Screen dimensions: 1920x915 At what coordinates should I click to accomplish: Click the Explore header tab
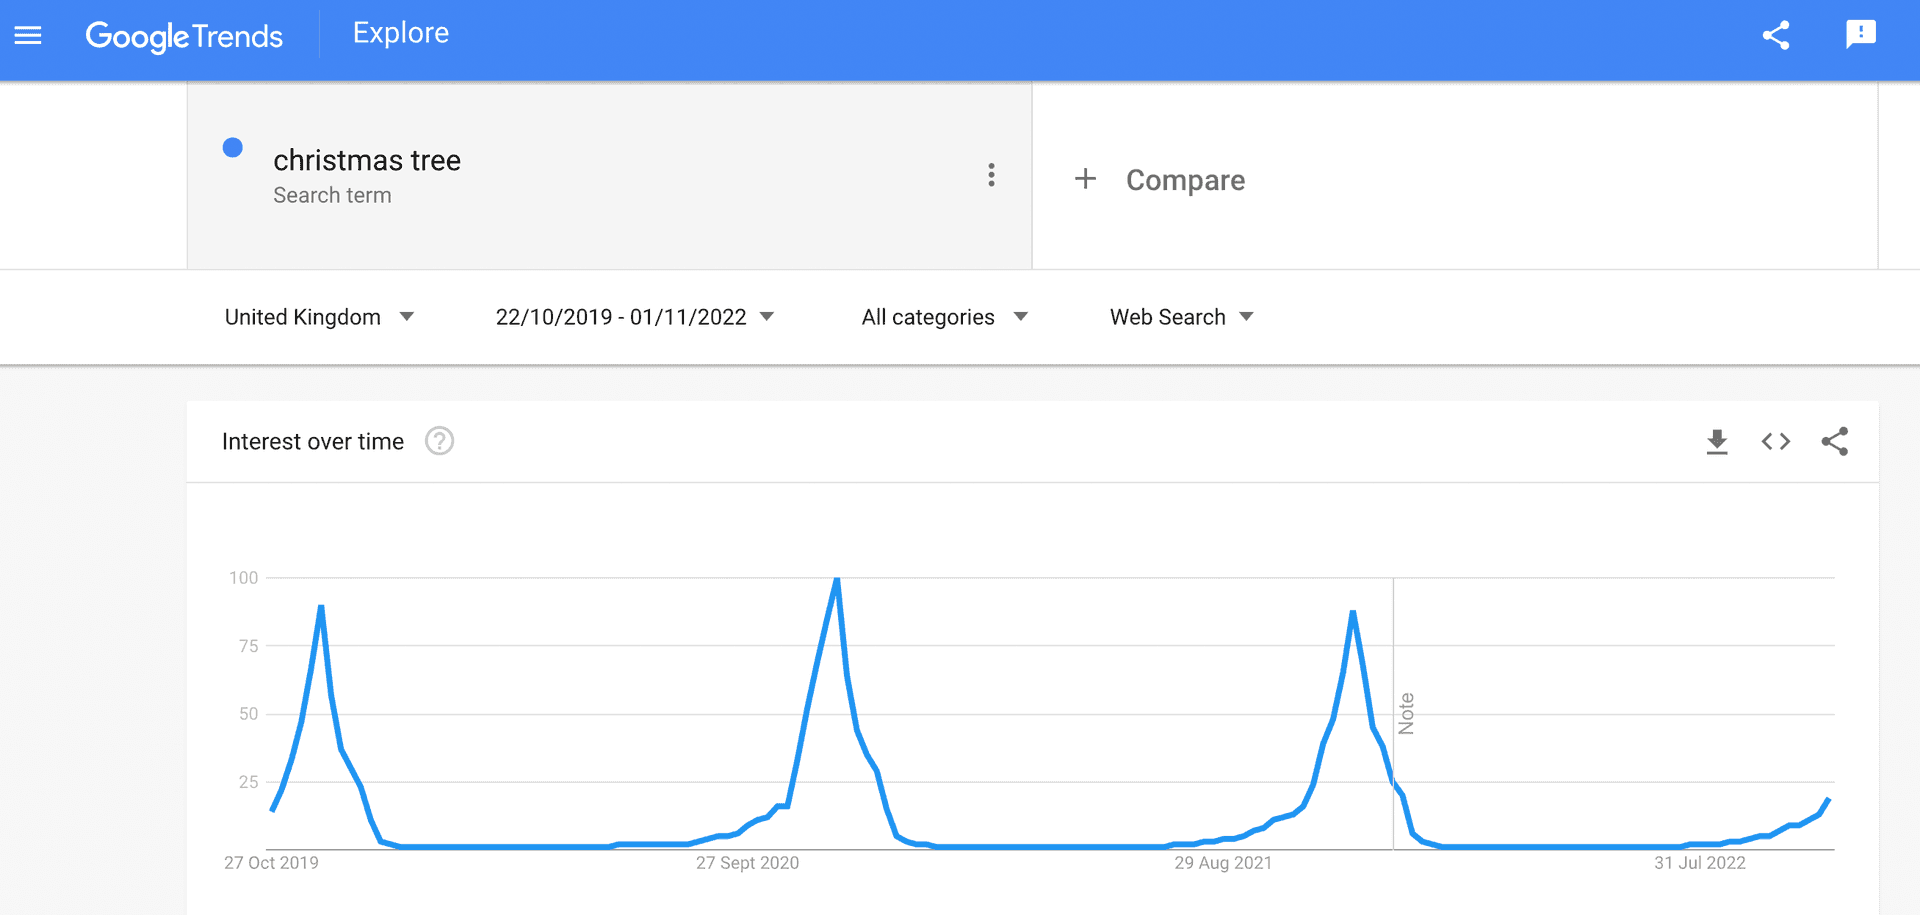[401, 33]
